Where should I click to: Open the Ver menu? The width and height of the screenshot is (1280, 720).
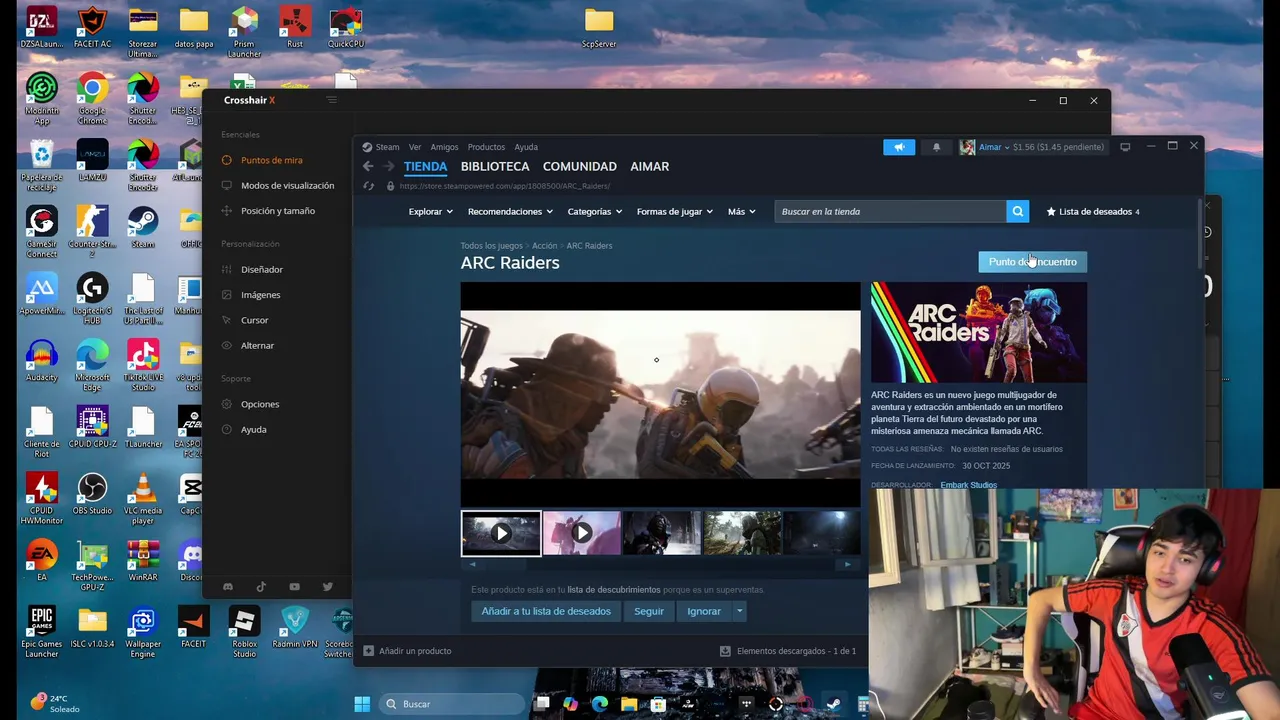415,147
